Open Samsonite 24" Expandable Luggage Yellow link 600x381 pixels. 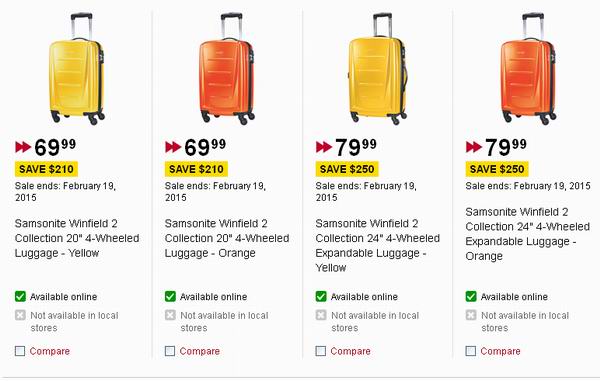pos(378,245)
